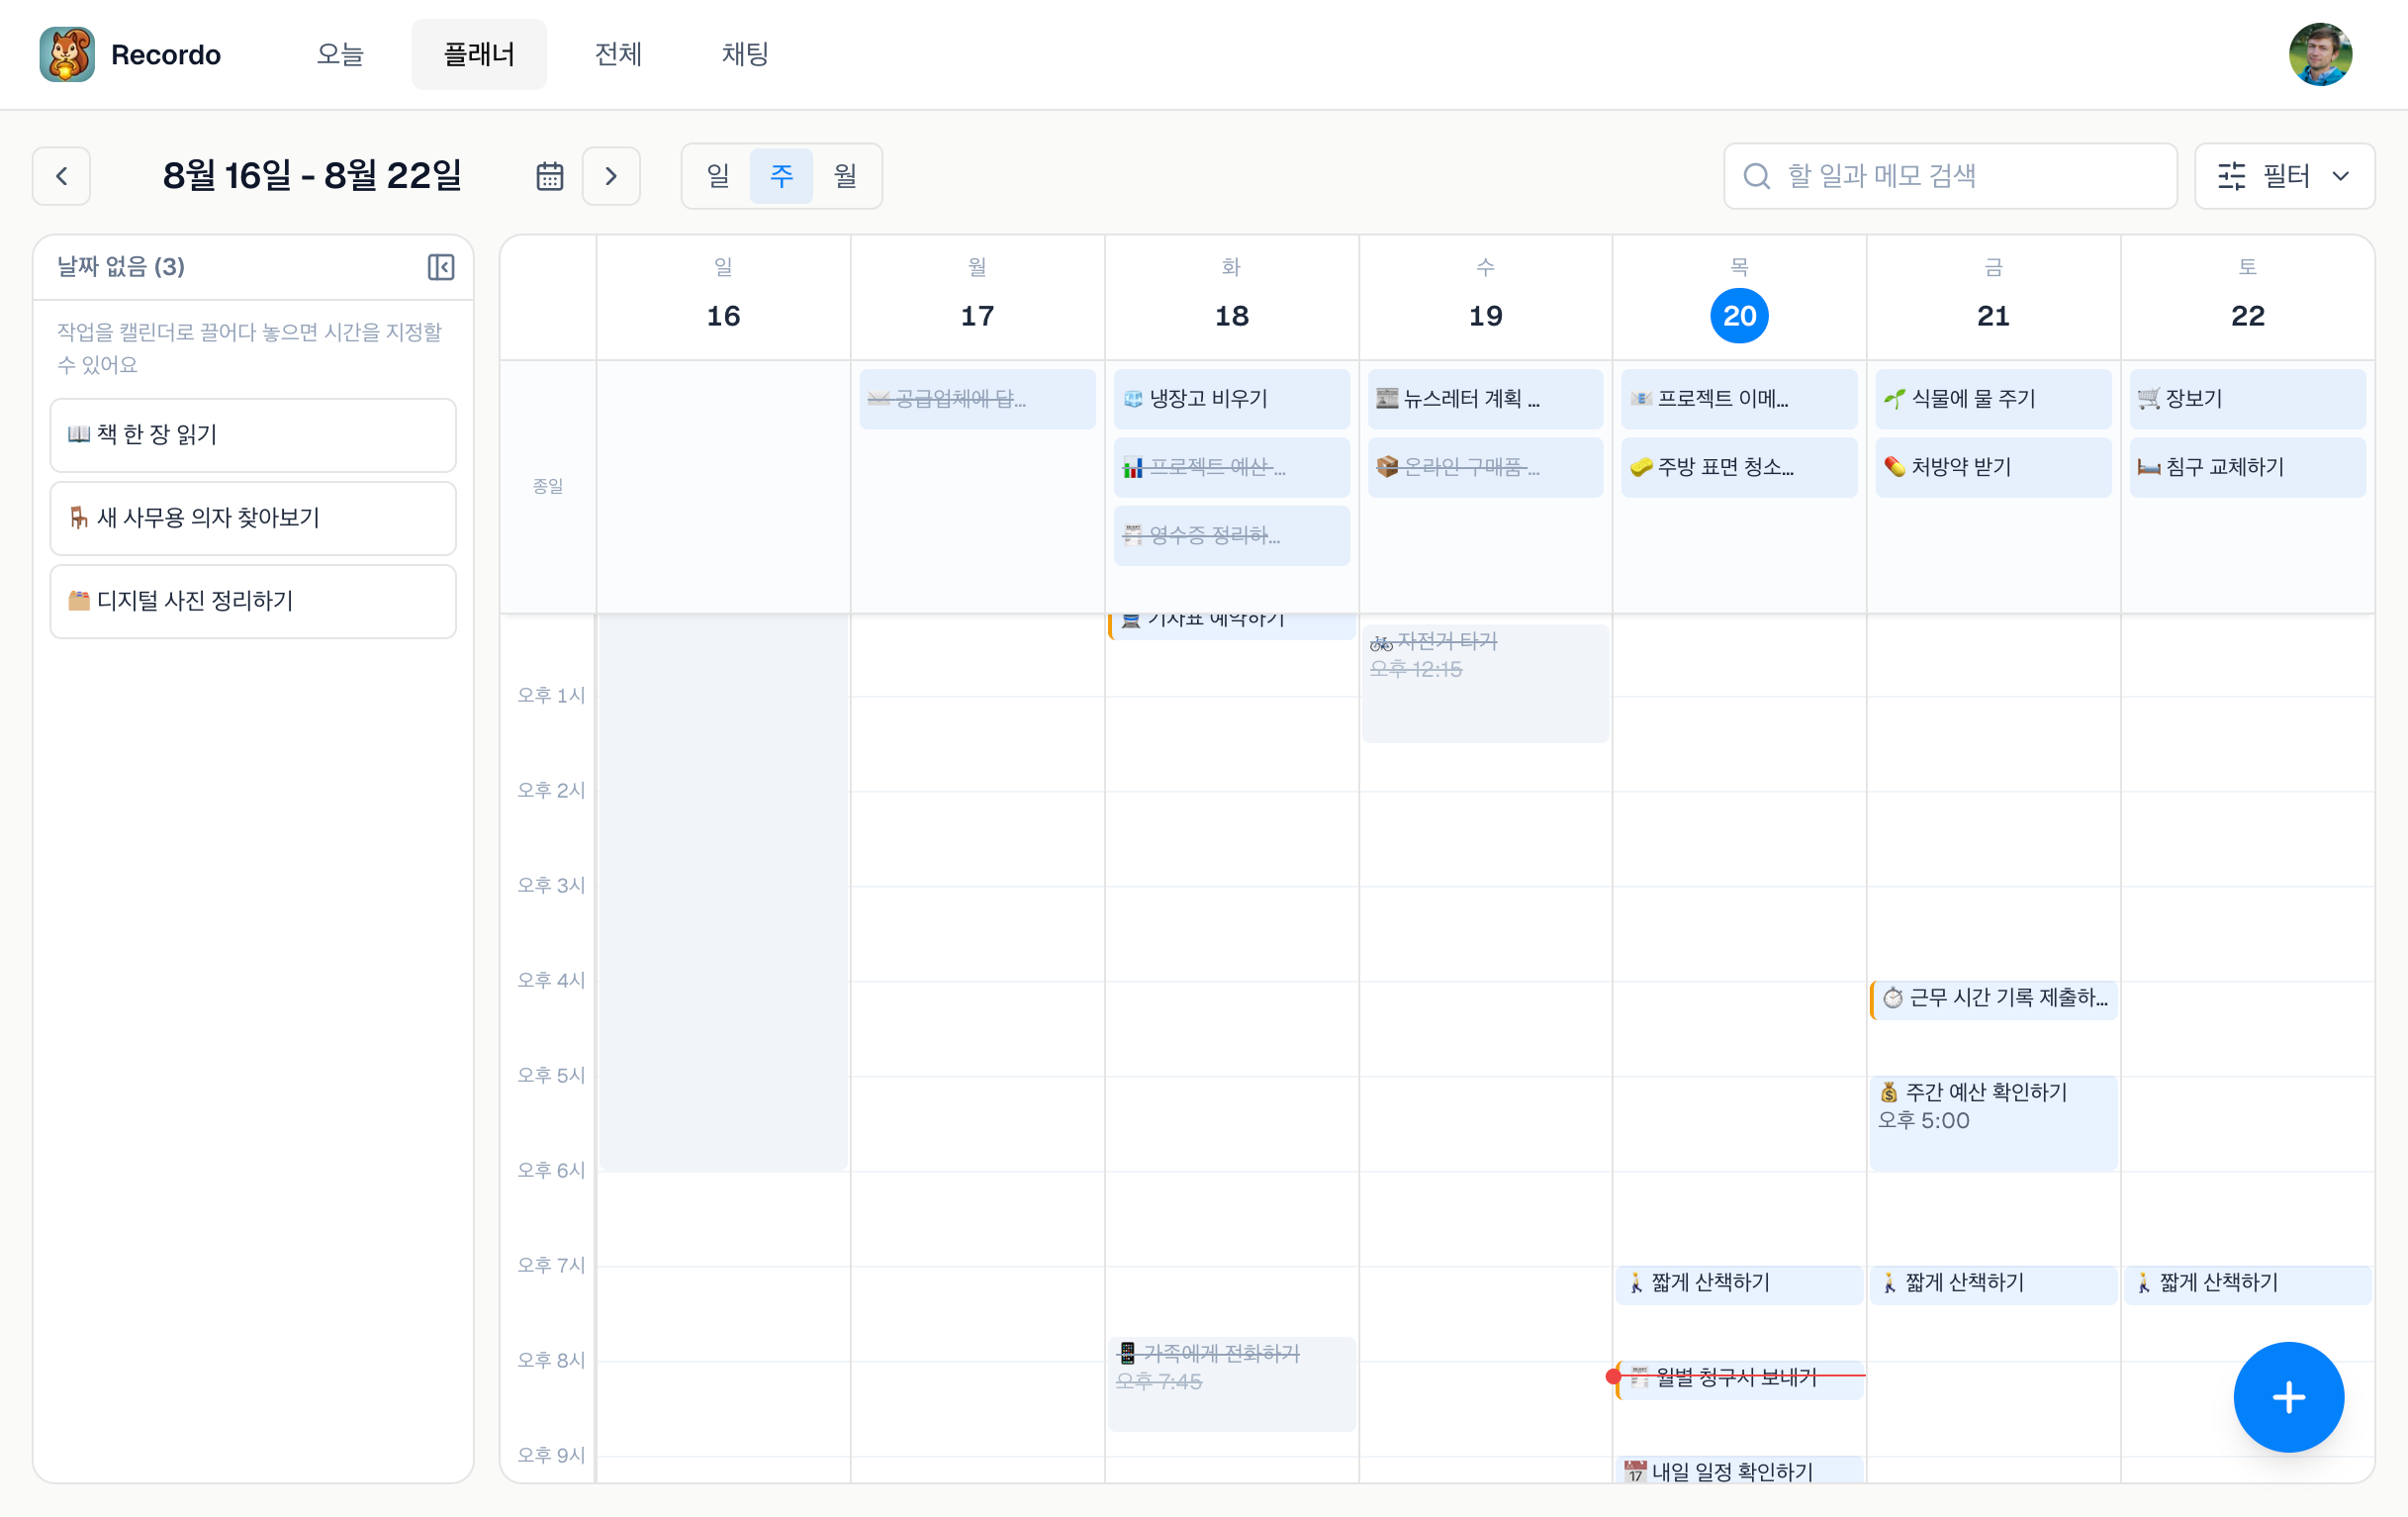Click the Recordo squirrel logo
This screenshot has width=2408, height=1517.
[67, 54]
